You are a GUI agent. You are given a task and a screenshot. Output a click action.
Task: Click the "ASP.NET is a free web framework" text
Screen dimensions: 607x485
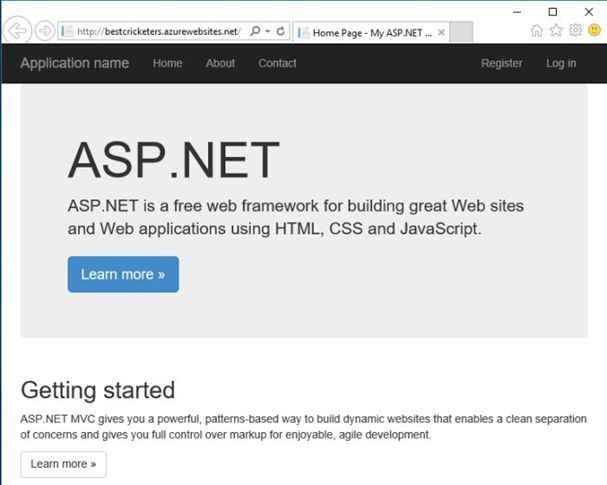coord(296,217)
